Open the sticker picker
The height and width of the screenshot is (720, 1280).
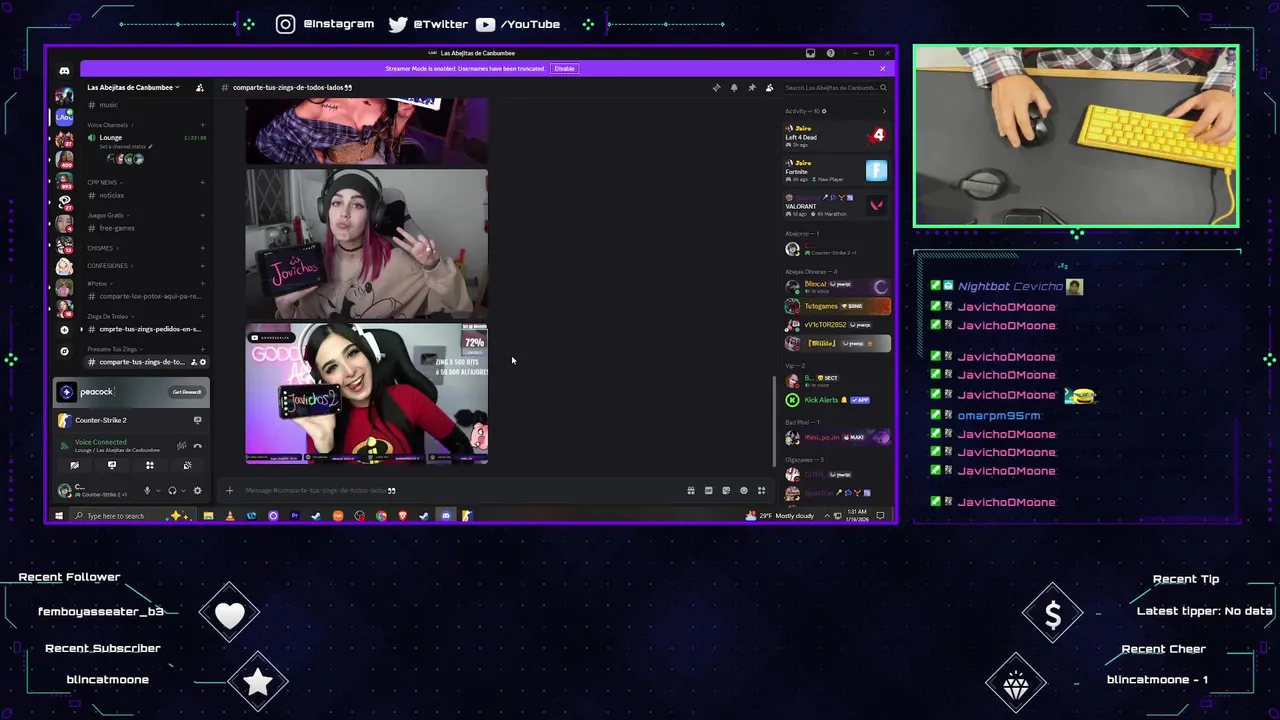tap(726, 491)
